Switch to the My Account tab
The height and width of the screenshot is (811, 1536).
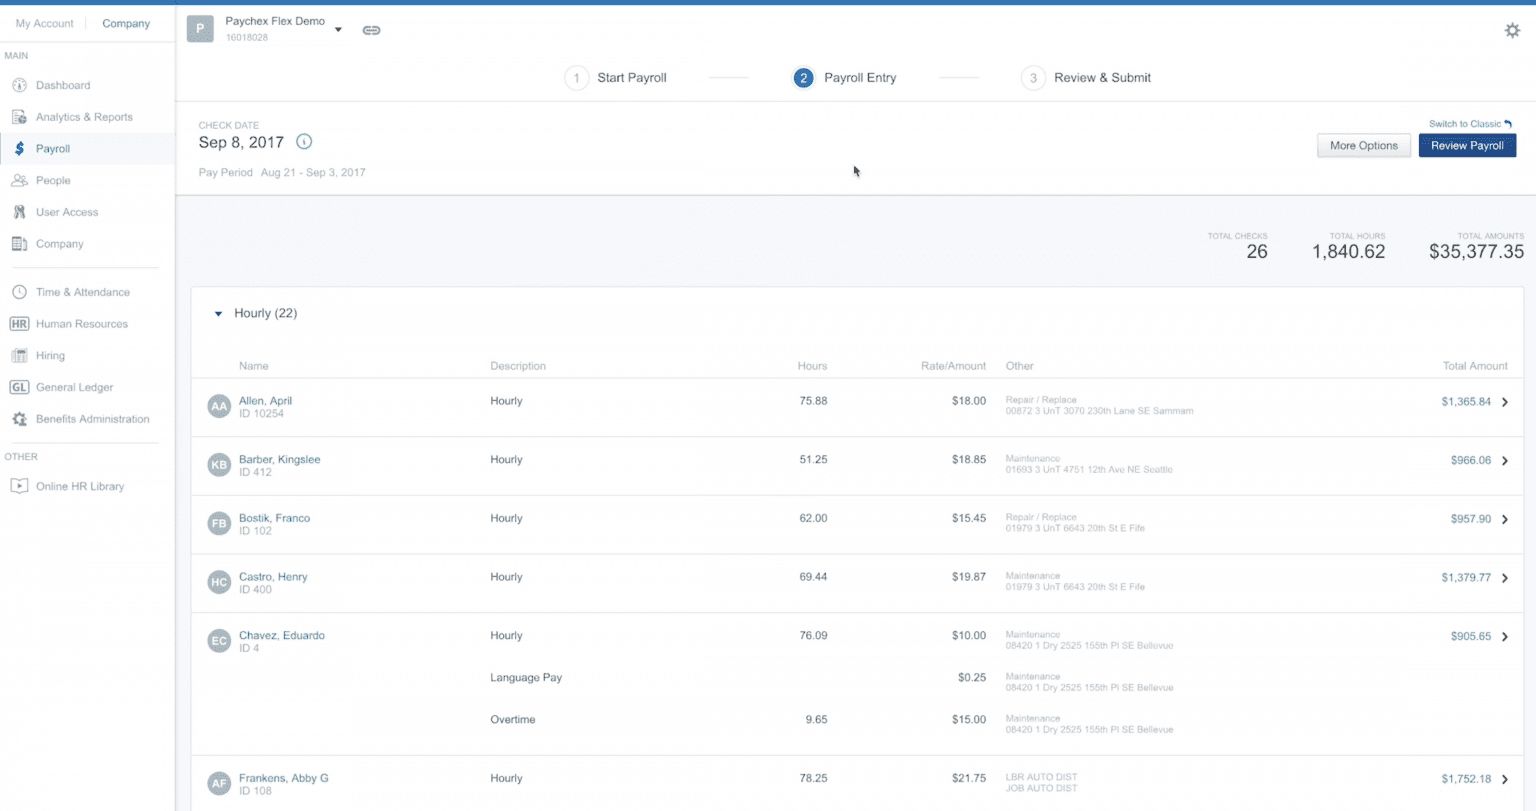coord(44,22)
